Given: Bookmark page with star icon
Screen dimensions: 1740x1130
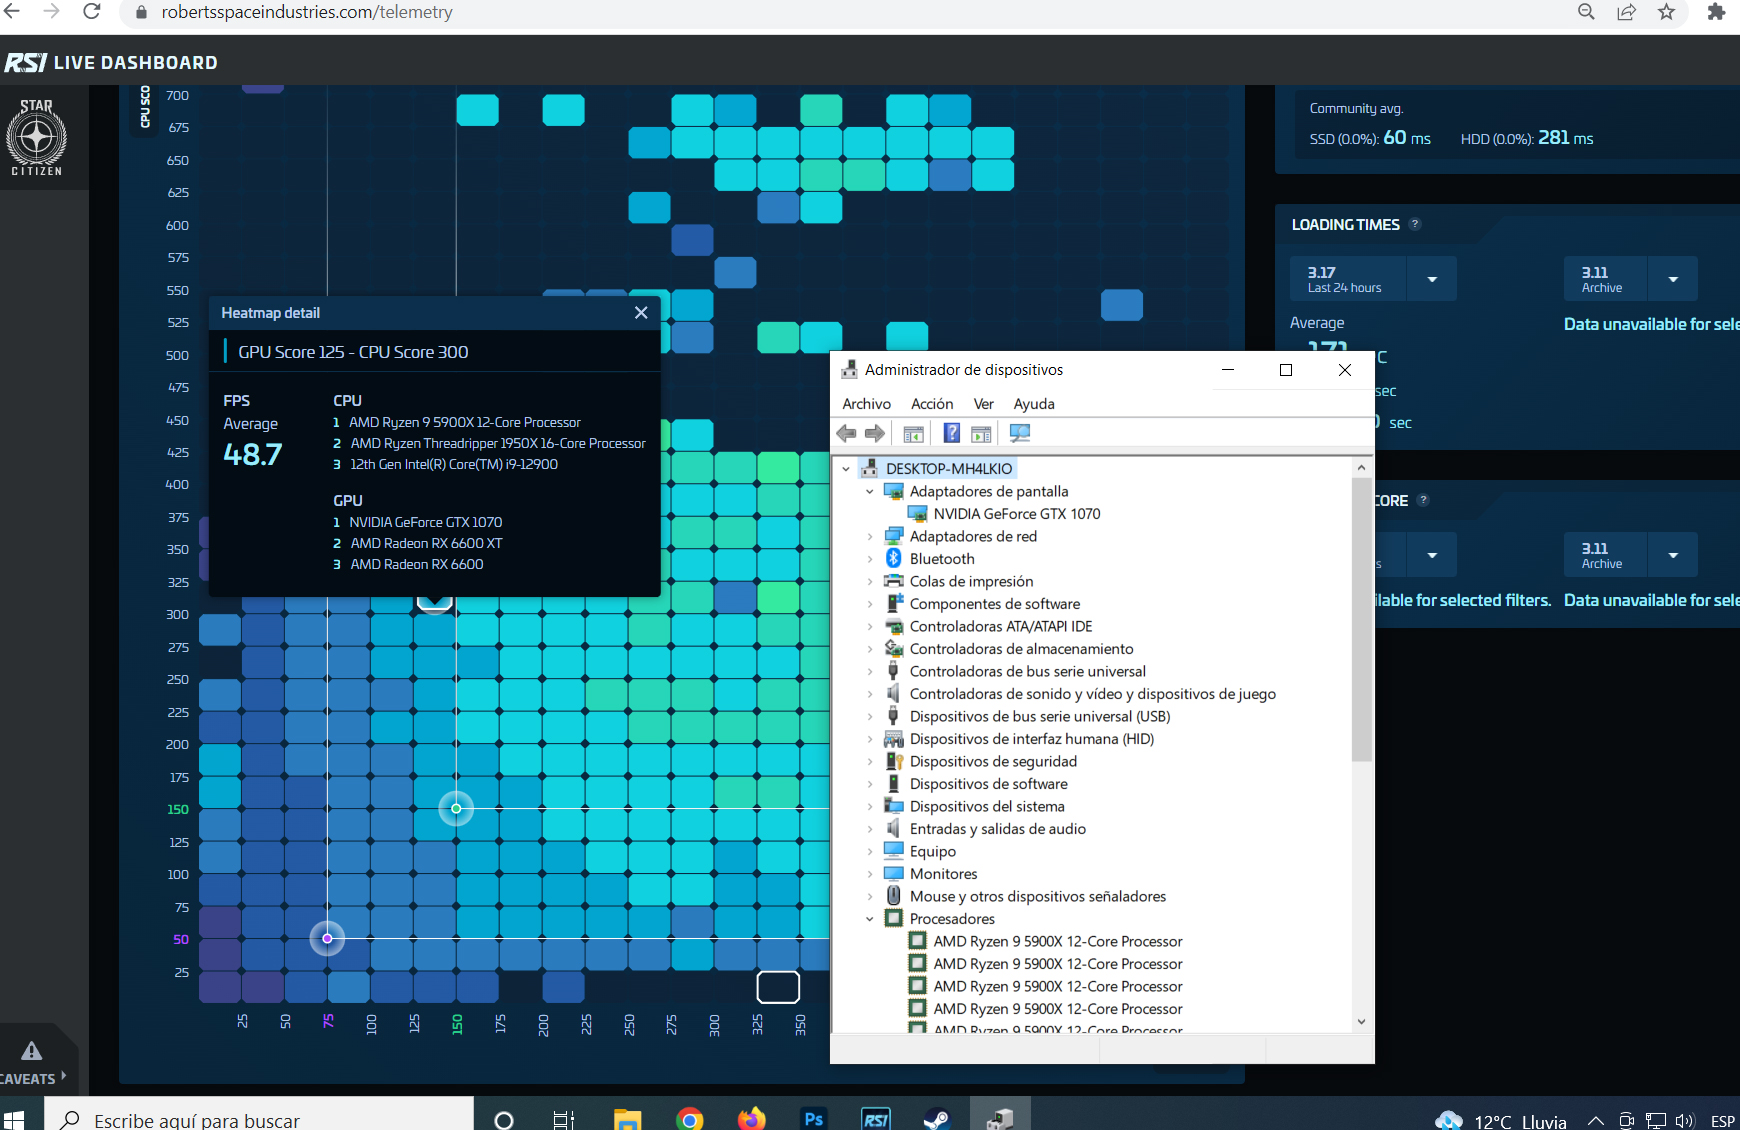Looking at the screenshot, I should [x=1666, y=12].
